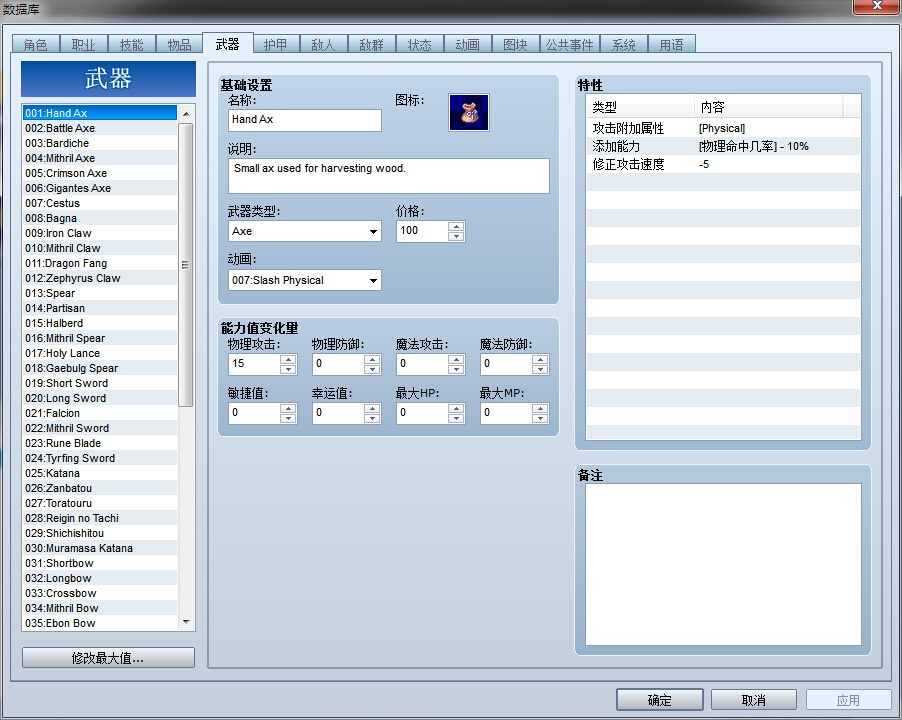The height and width of the screenshot is (720, 902).
Task: Decrease 幸运值 value with down arrow
Action: [372, 418]
